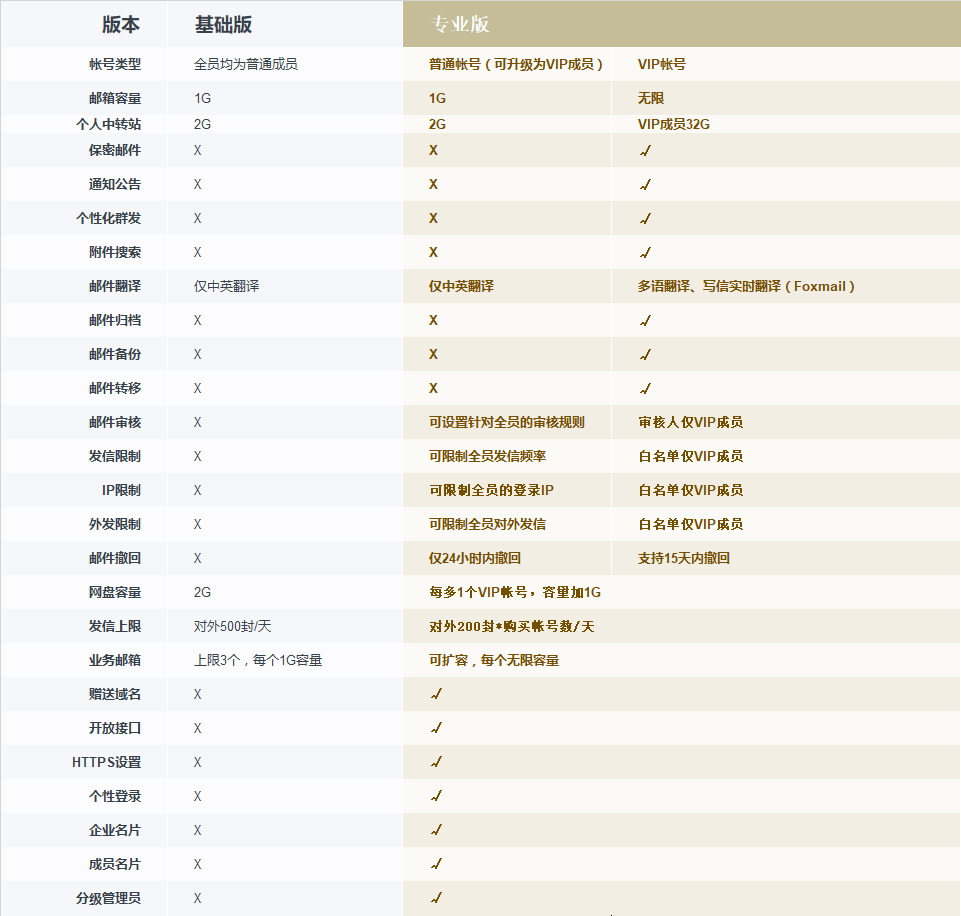Click the 对外500封/天 cell

tap(233, 626)
